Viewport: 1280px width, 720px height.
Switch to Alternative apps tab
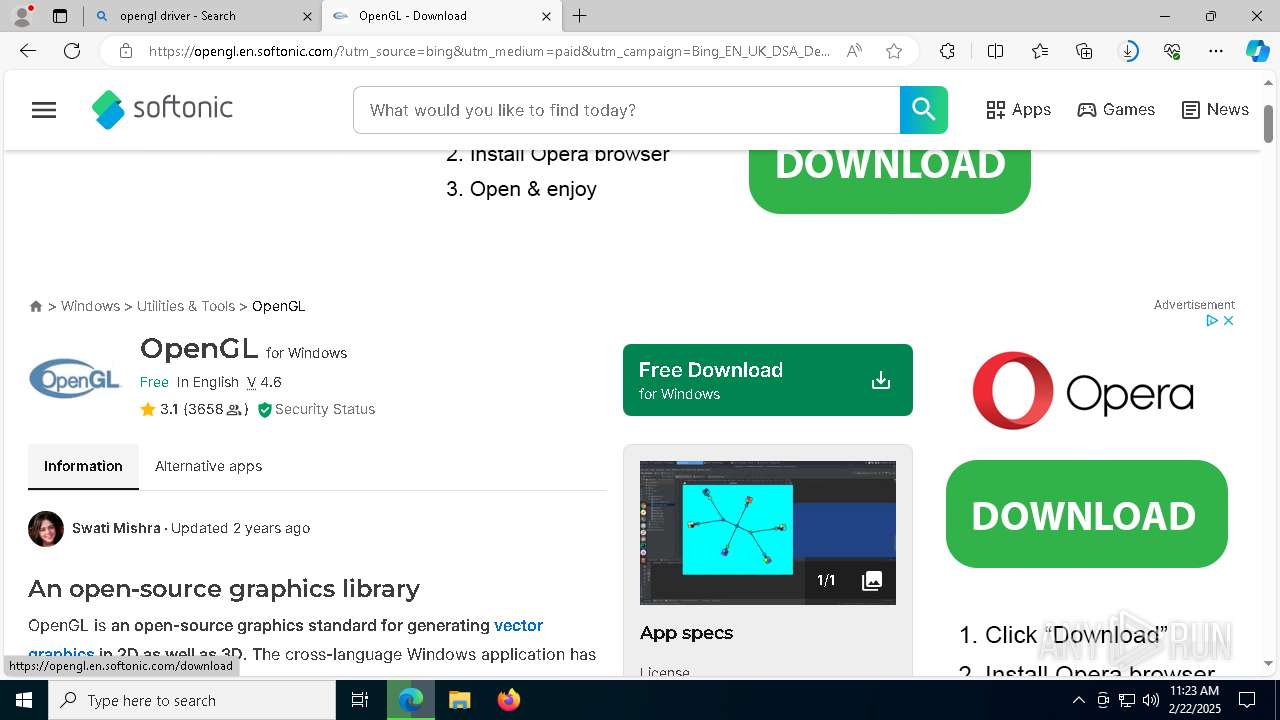pos(208,466)
